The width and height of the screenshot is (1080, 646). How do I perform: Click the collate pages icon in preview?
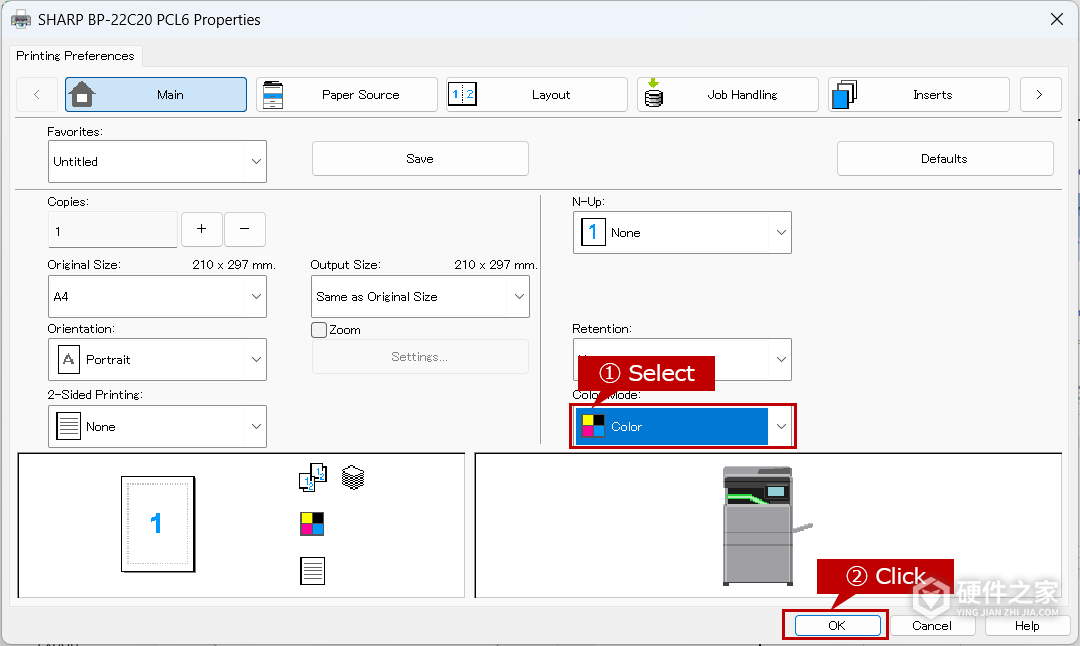point(313,477)
